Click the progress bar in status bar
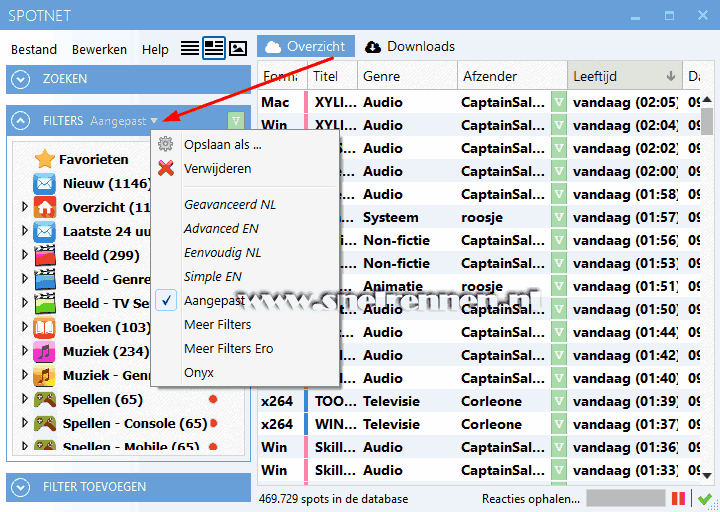This screenshot has width=720, height=512. click(x=626, y=498)
